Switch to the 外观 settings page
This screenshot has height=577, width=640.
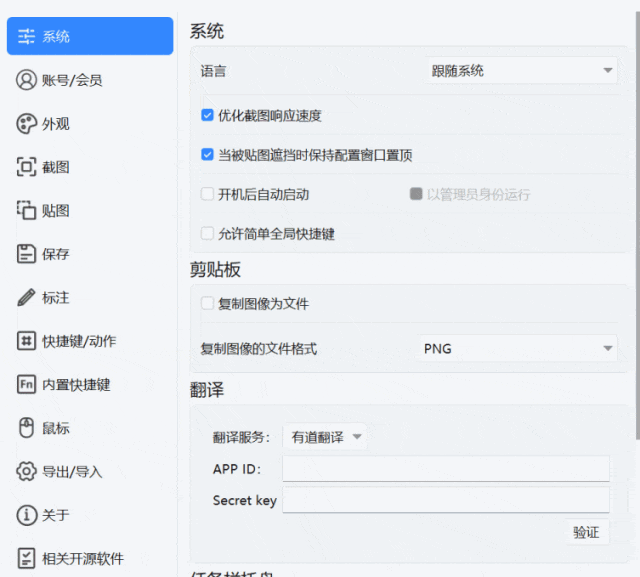[90, 124]
